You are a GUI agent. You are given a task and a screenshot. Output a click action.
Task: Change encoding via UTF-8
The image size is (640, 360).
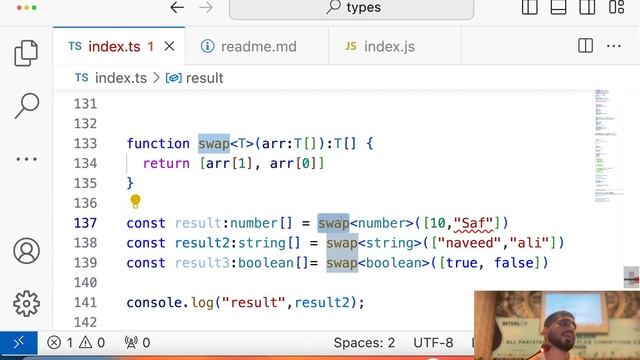coord(433,342)
